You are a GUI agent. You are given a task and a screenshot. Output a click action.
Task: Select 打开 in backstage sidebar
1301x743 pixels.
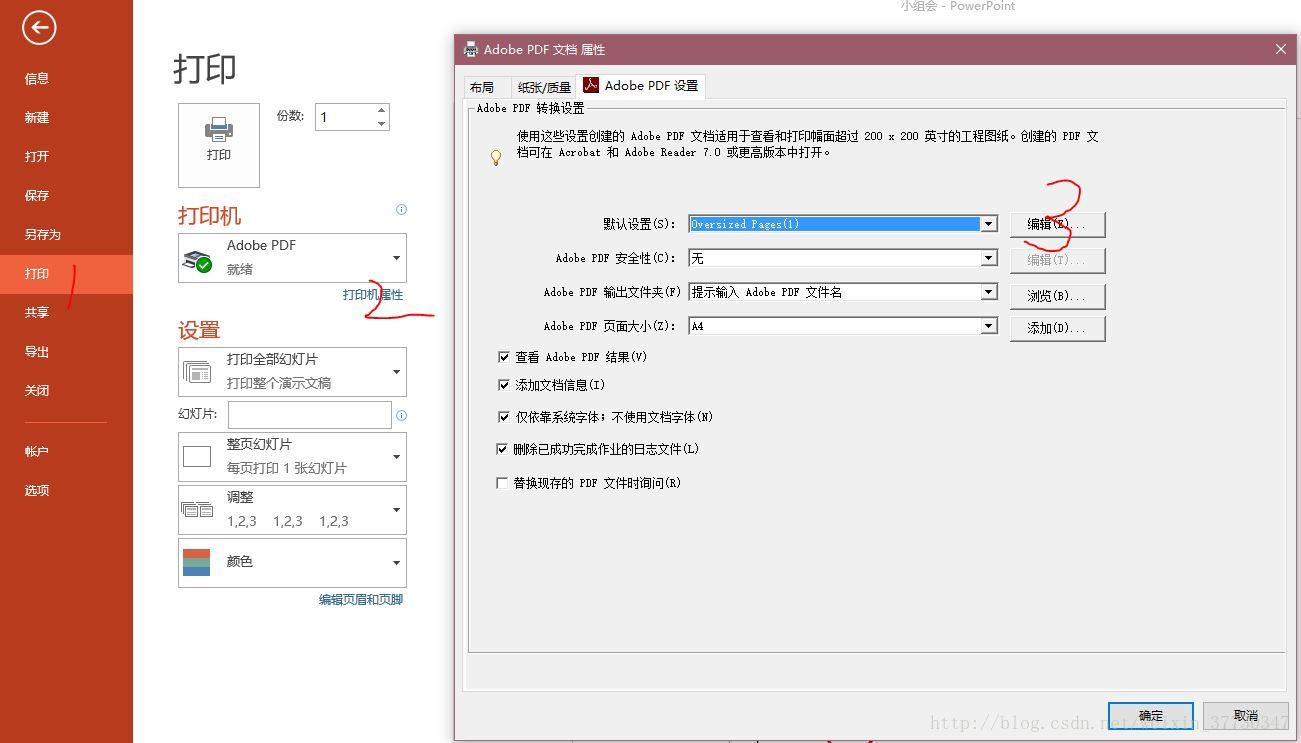click(x=66, y=156)
